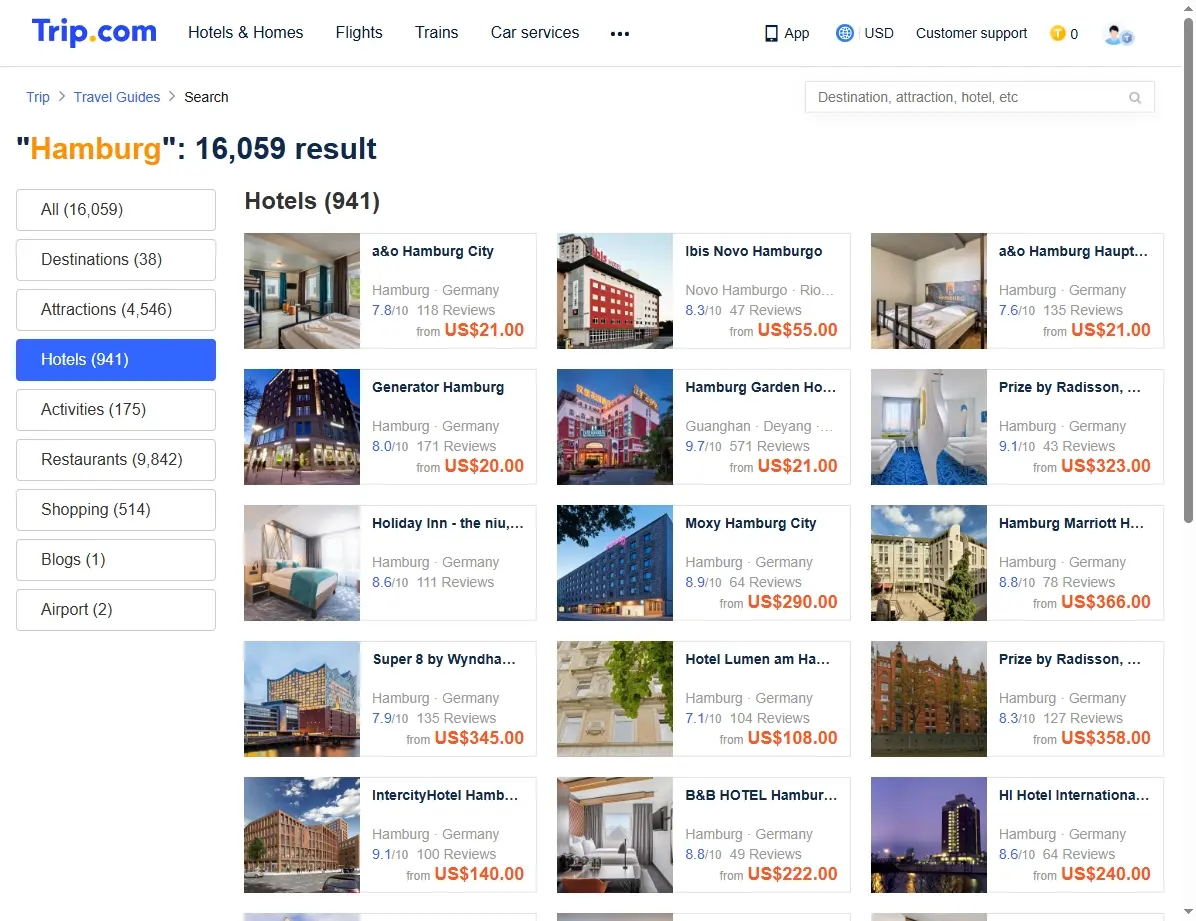
Task: Open a&o Hamburg City thumbnail
Action: pyautogui.click(x=302, y=291)
